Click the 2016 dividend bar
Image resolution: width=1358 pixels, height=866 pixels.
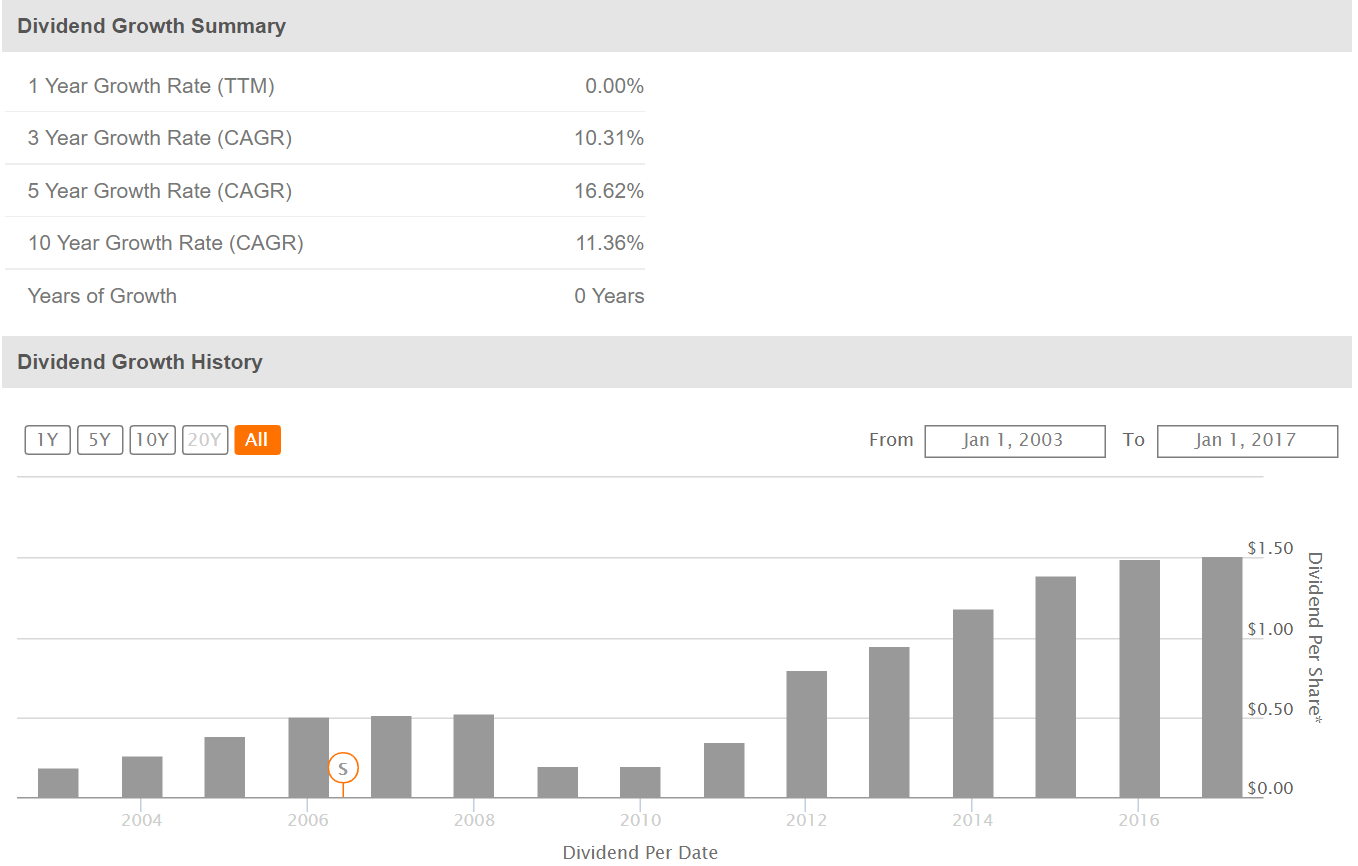click(x=1140, y=679)
